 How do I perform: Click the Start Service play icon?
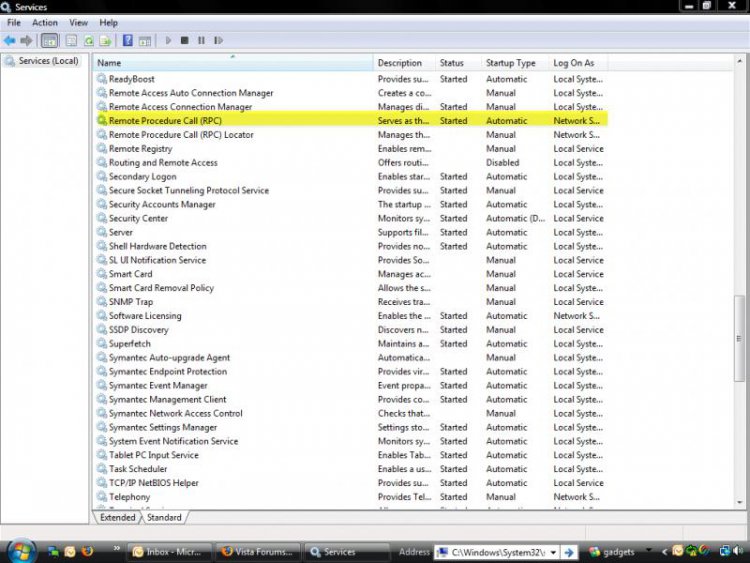click(x=168, y=41)
